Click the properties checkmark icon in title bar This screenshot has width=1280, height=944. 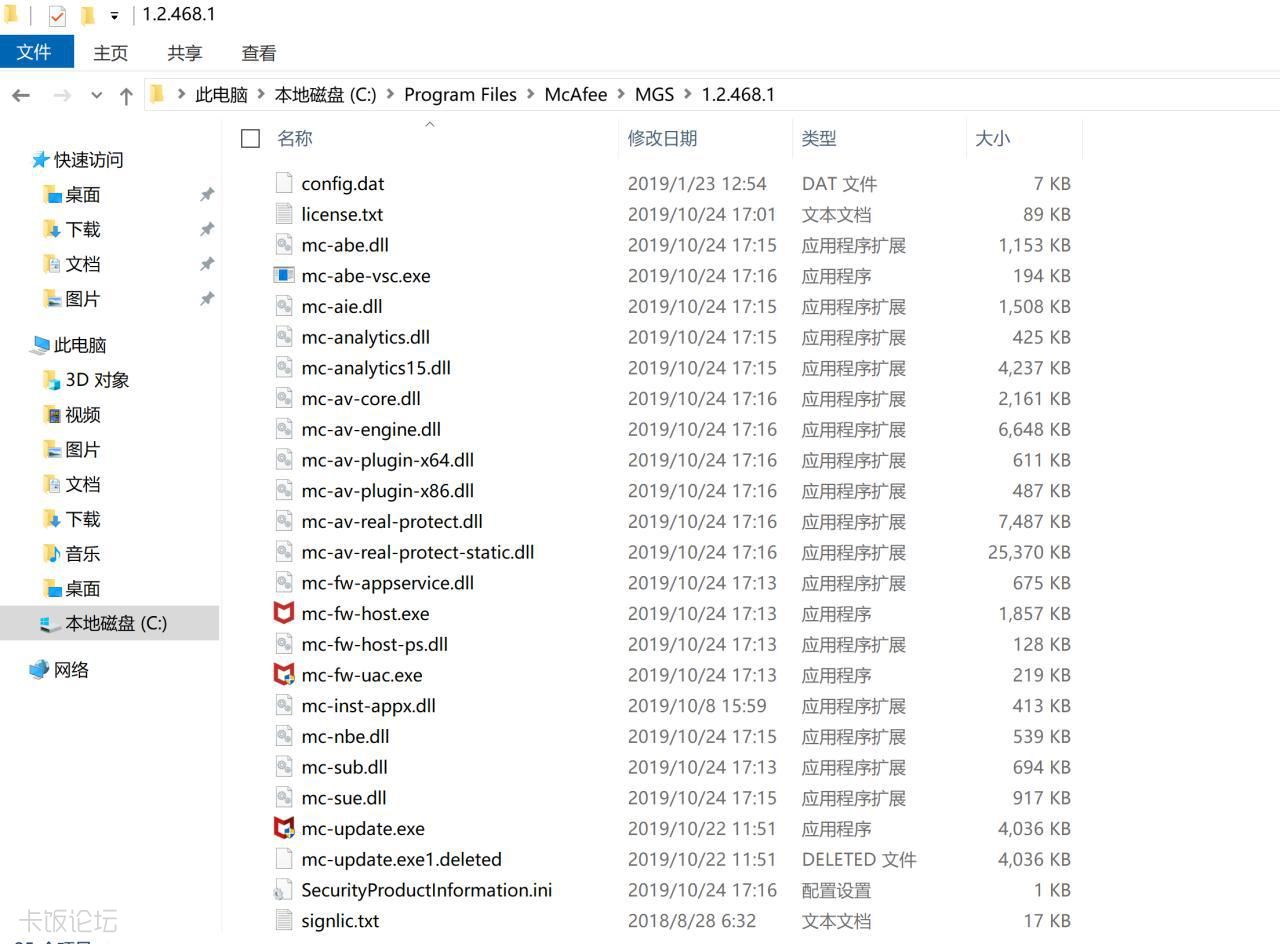point(57,15)
